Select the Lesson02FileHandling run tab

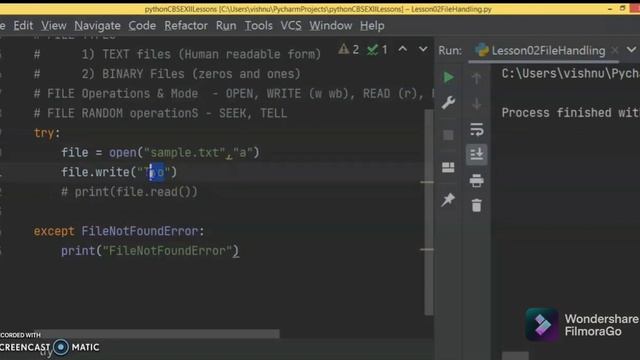coord(548,51)
